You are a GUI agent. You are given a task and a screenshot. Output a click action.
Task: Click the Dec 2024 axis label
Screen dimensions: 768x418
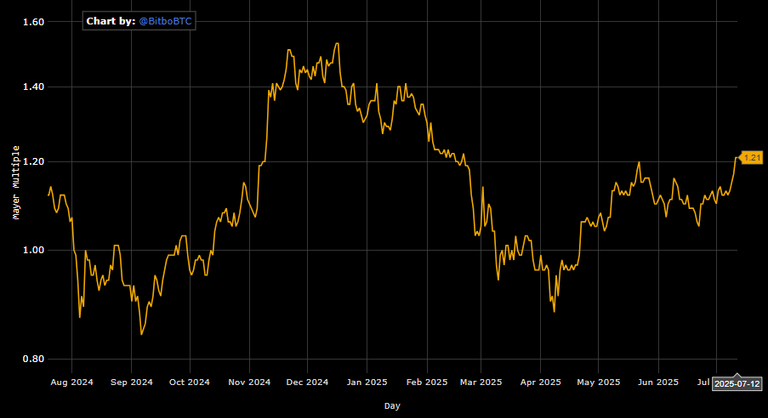307,382
